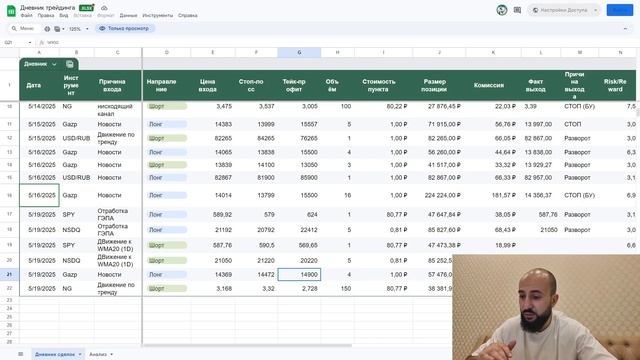
Task: Click the исходящий канал reason cell
Action: (118, 110)
